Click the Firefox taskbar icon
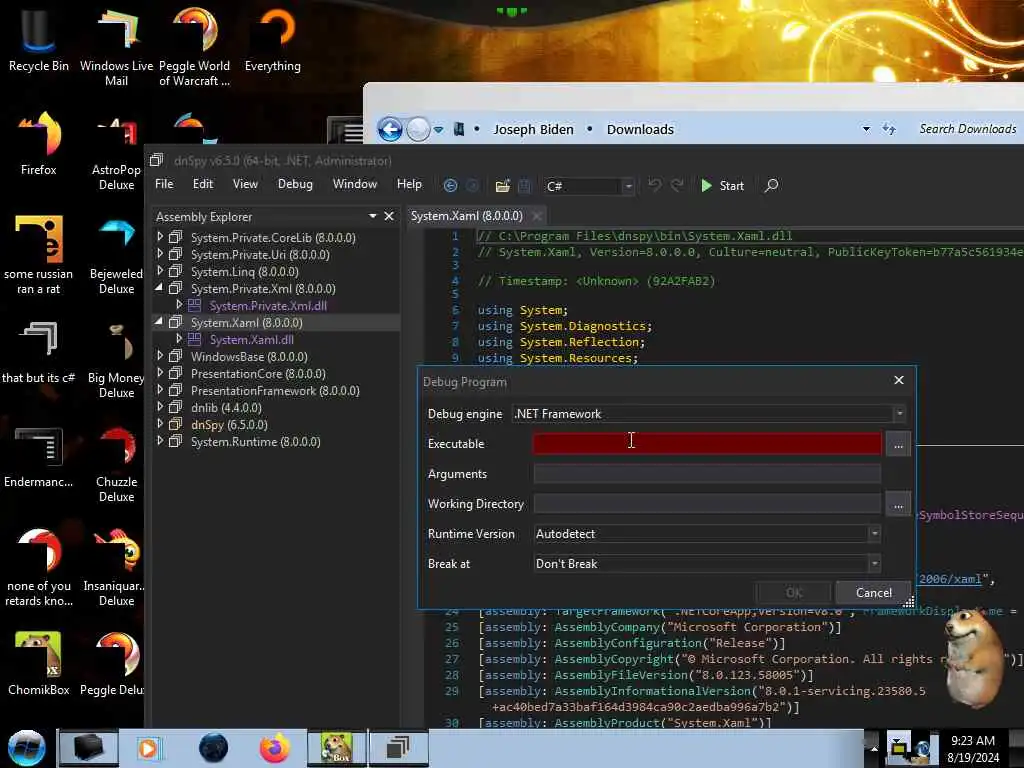Screen dimensions: 1024x768 [275, 748]
